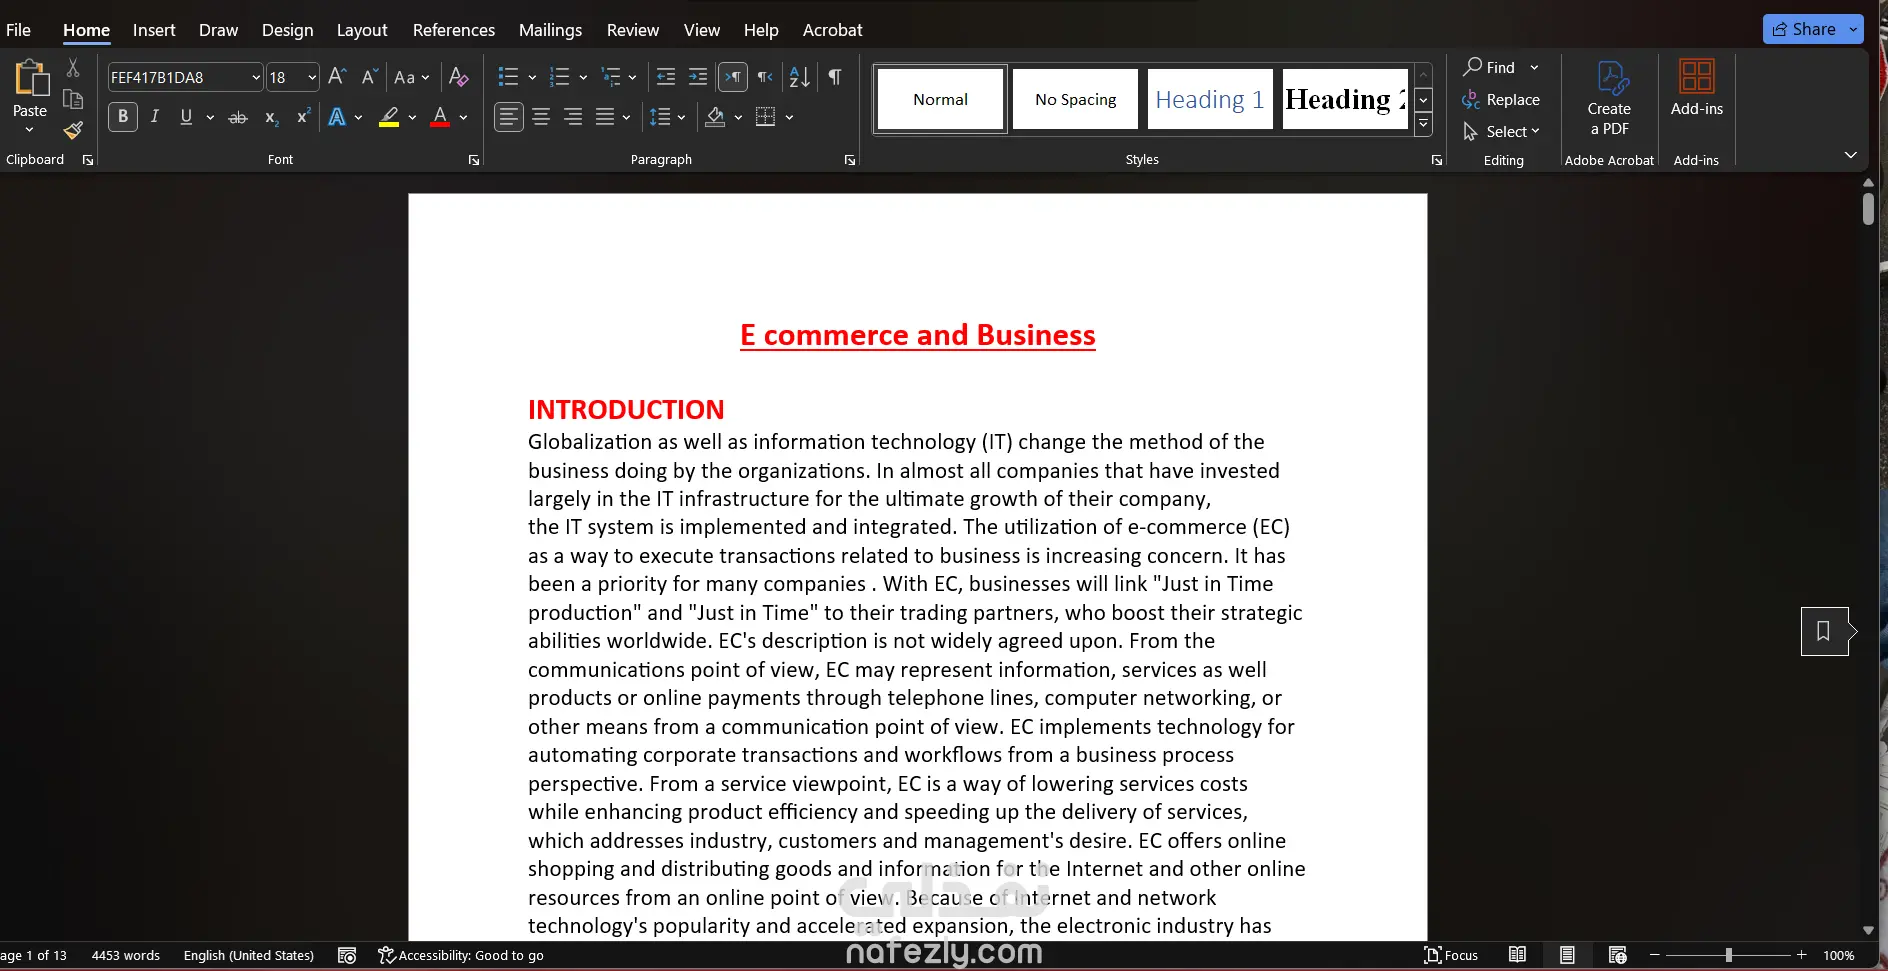The height and width of the screenshot is (971, 1888).
Task: Toggle Underline formatting
Action: (x=186, y=117)
